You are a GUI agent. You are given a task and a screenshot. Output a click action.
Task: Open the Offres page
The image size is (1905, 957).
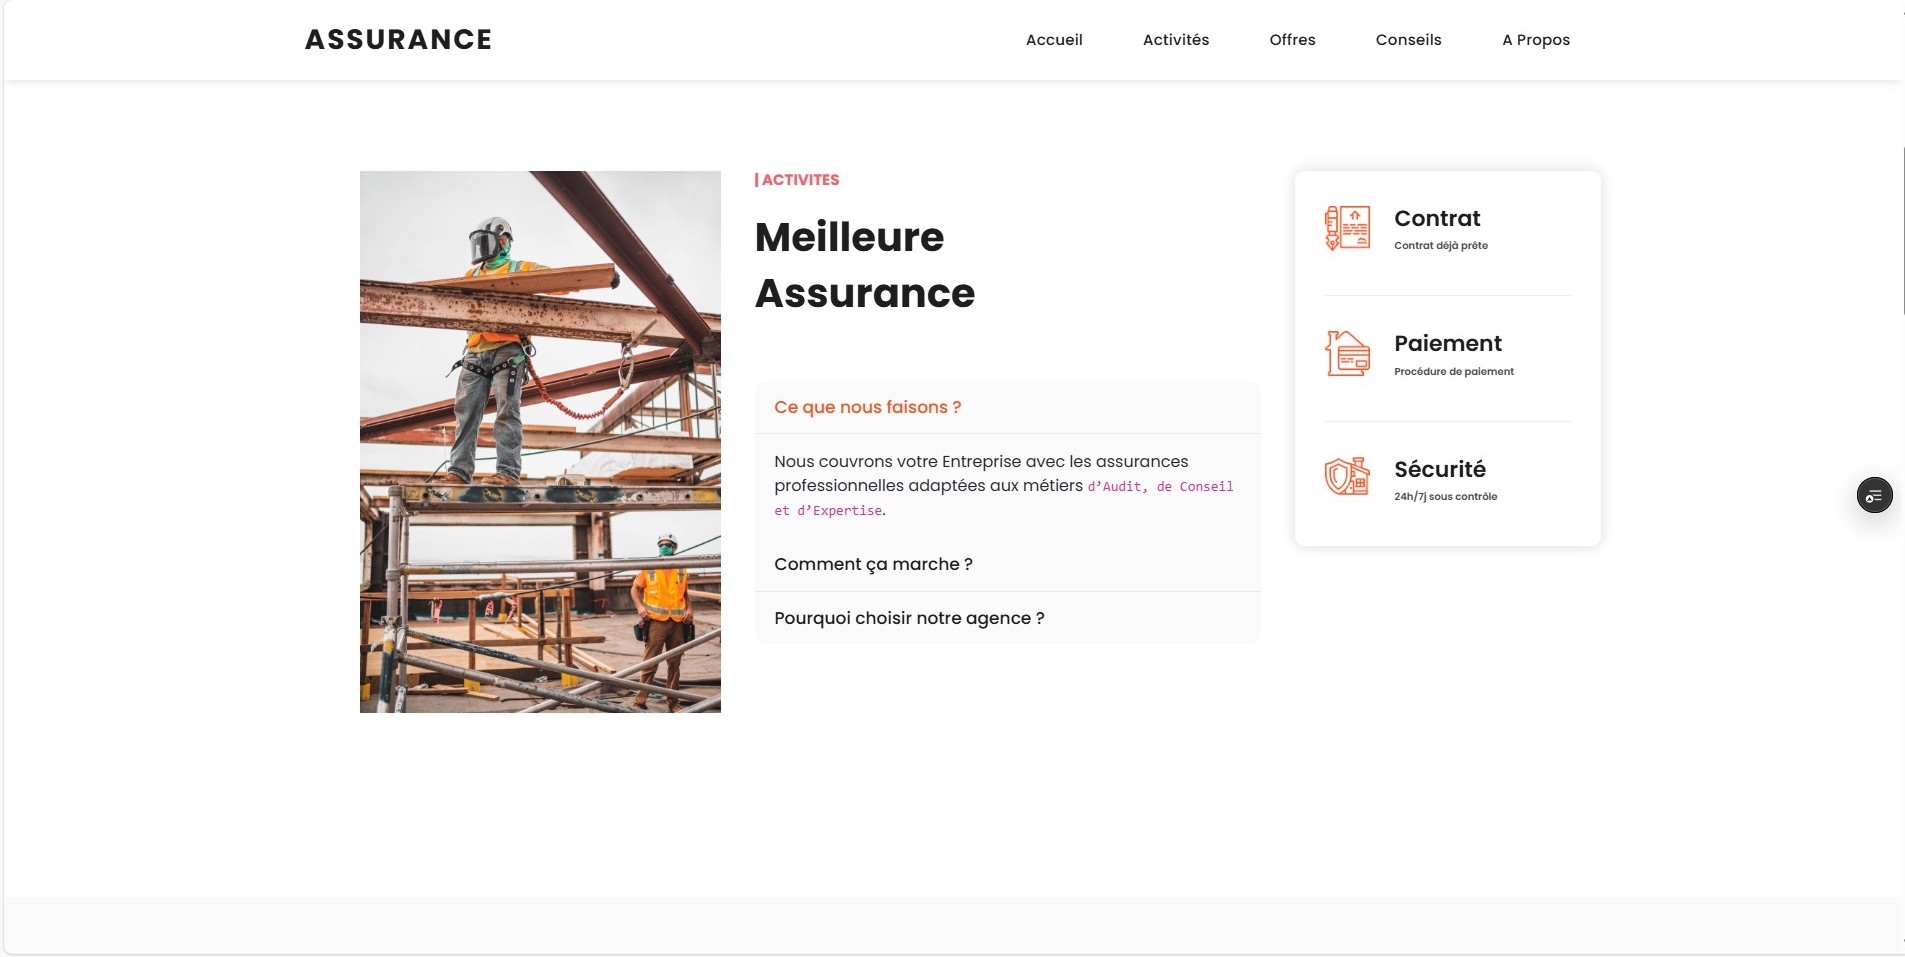pos(1292,40)
